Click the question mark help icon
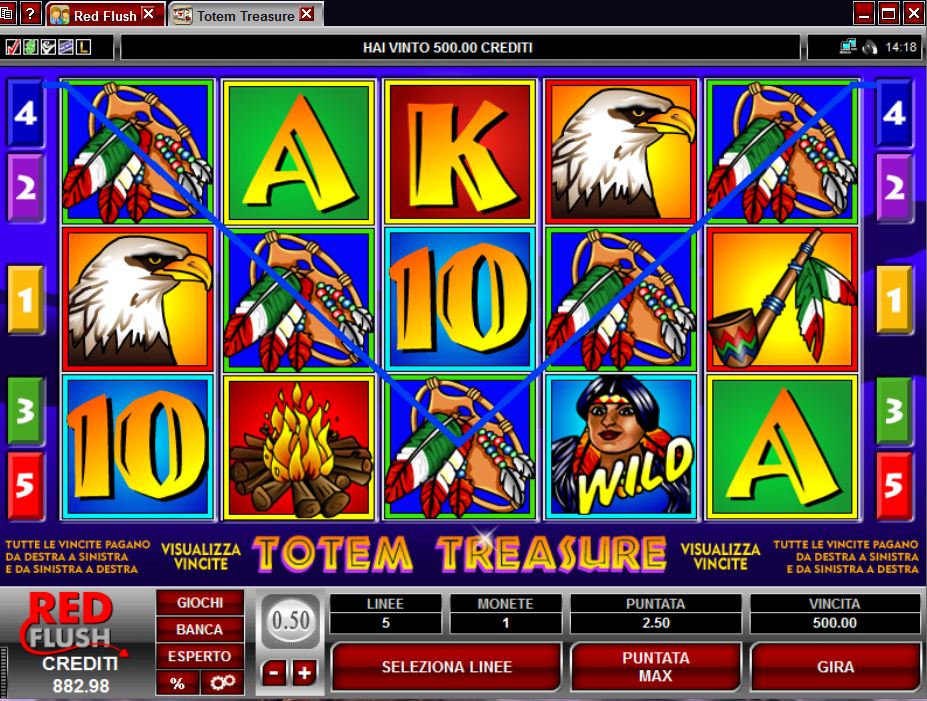 (30, 14)
